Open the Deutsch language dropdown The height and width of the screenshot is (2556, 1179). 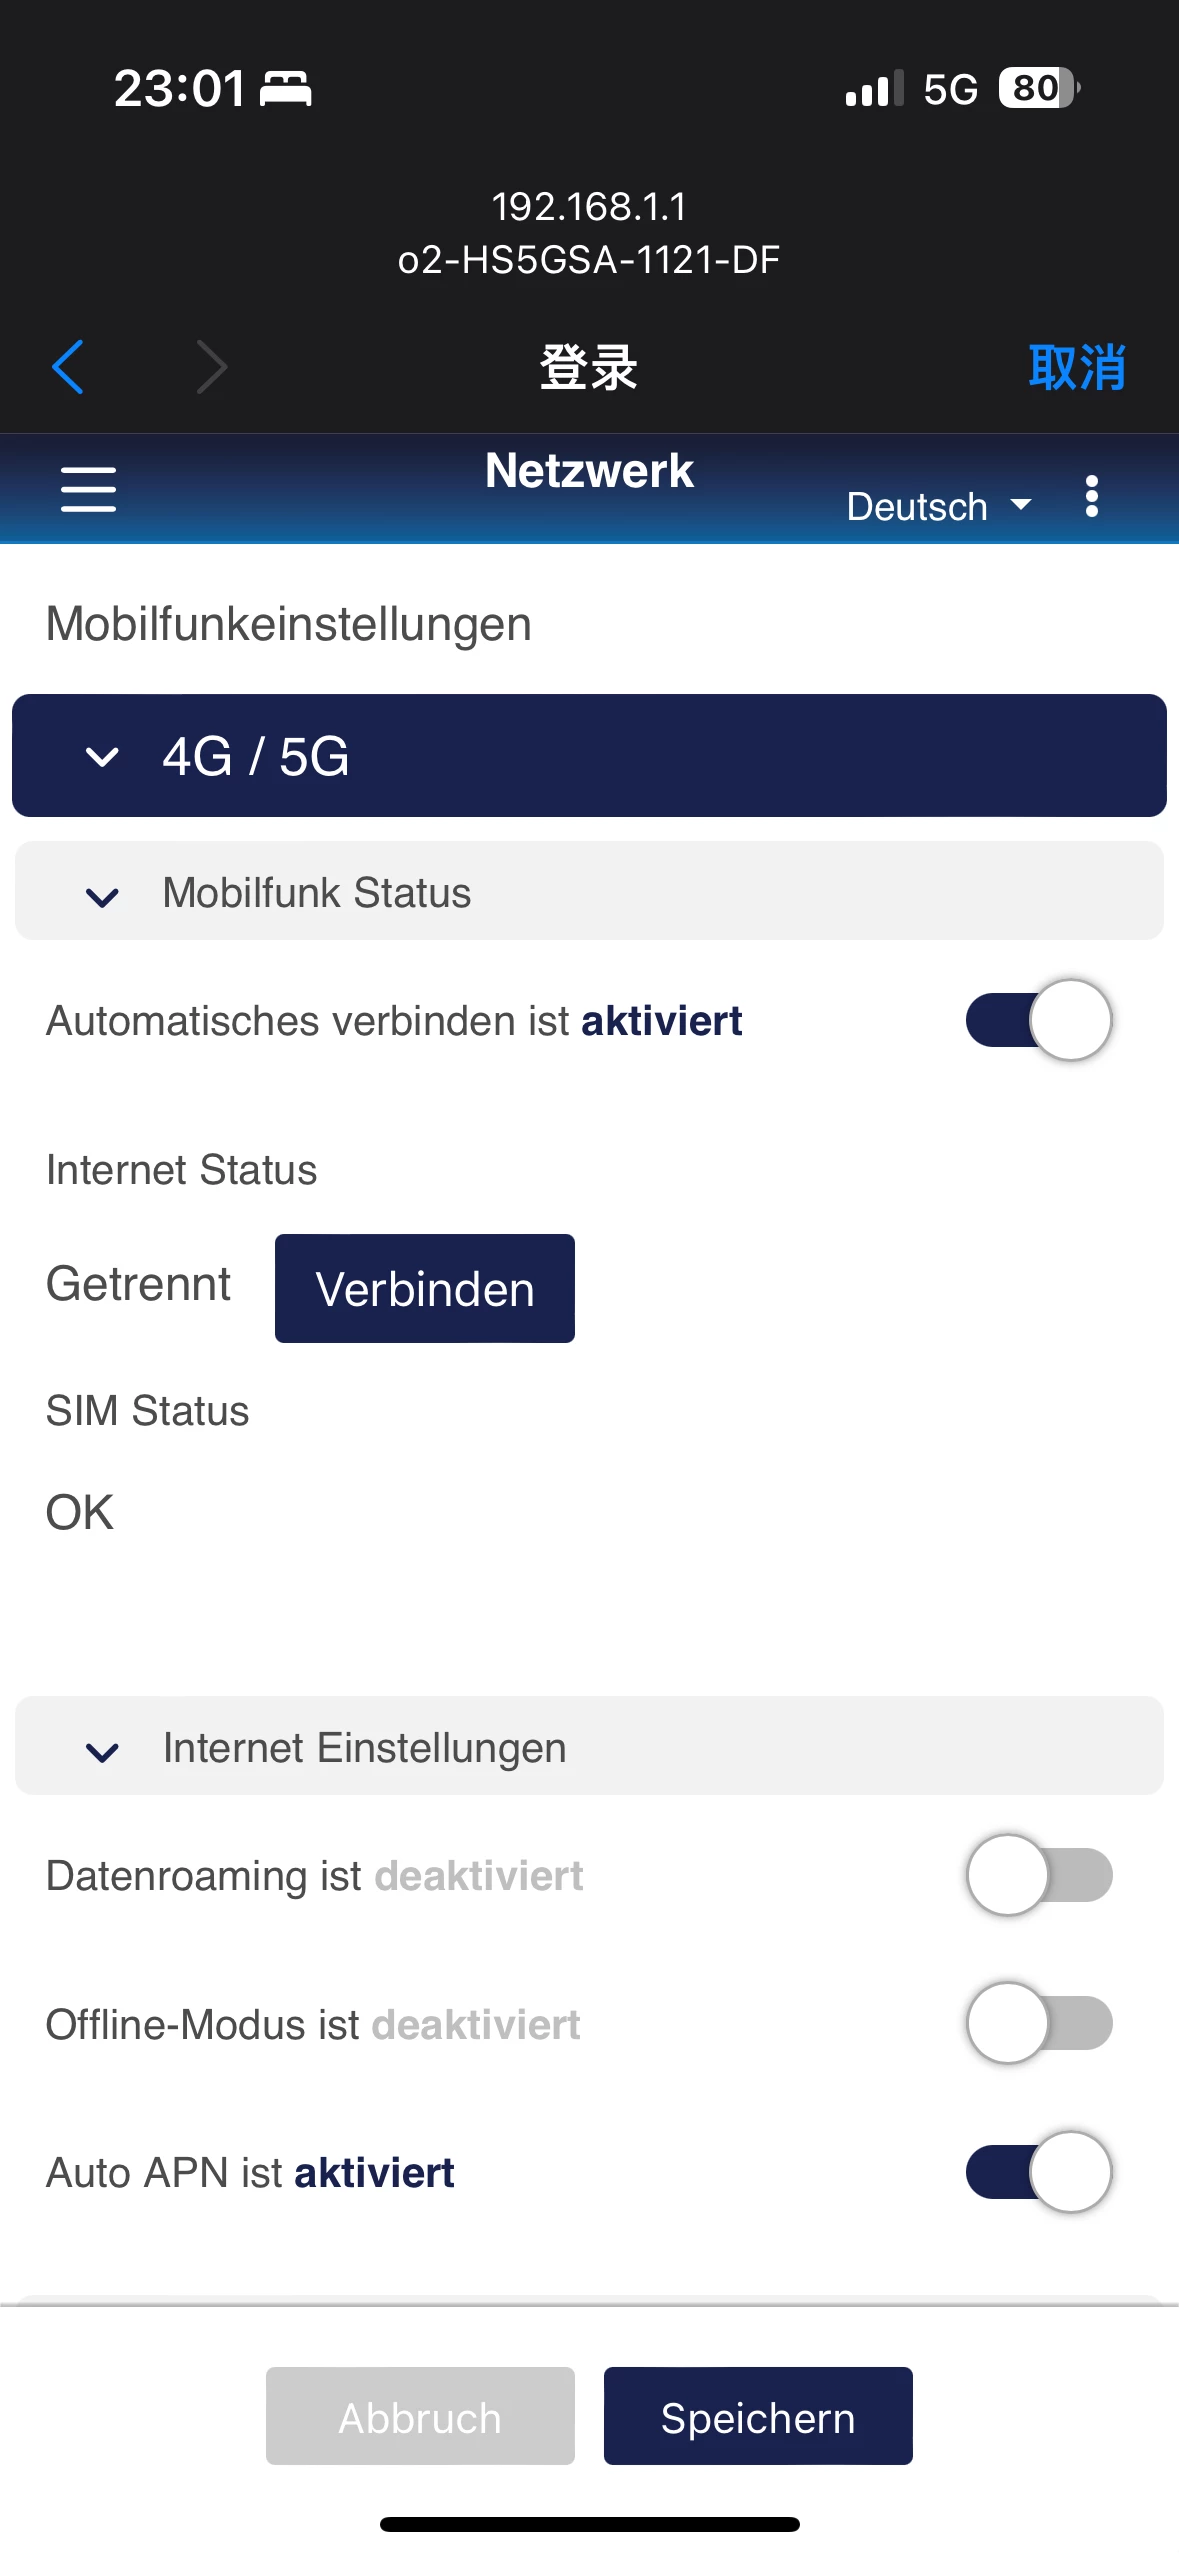938,506
